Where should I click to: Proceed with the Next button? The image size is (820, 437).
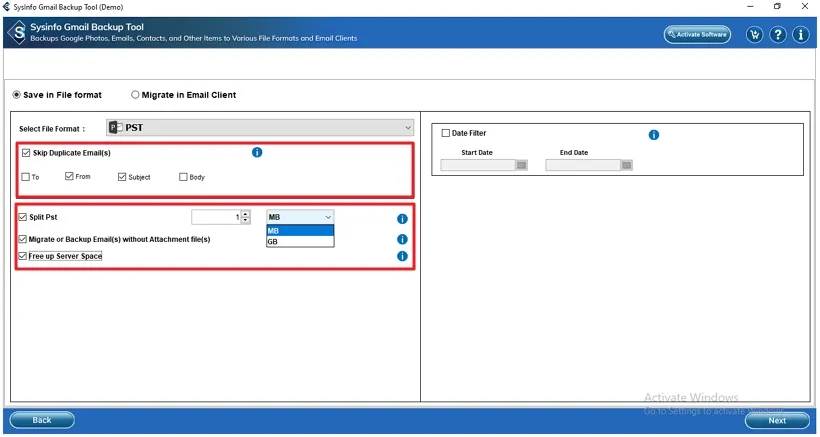coord(777,420)
